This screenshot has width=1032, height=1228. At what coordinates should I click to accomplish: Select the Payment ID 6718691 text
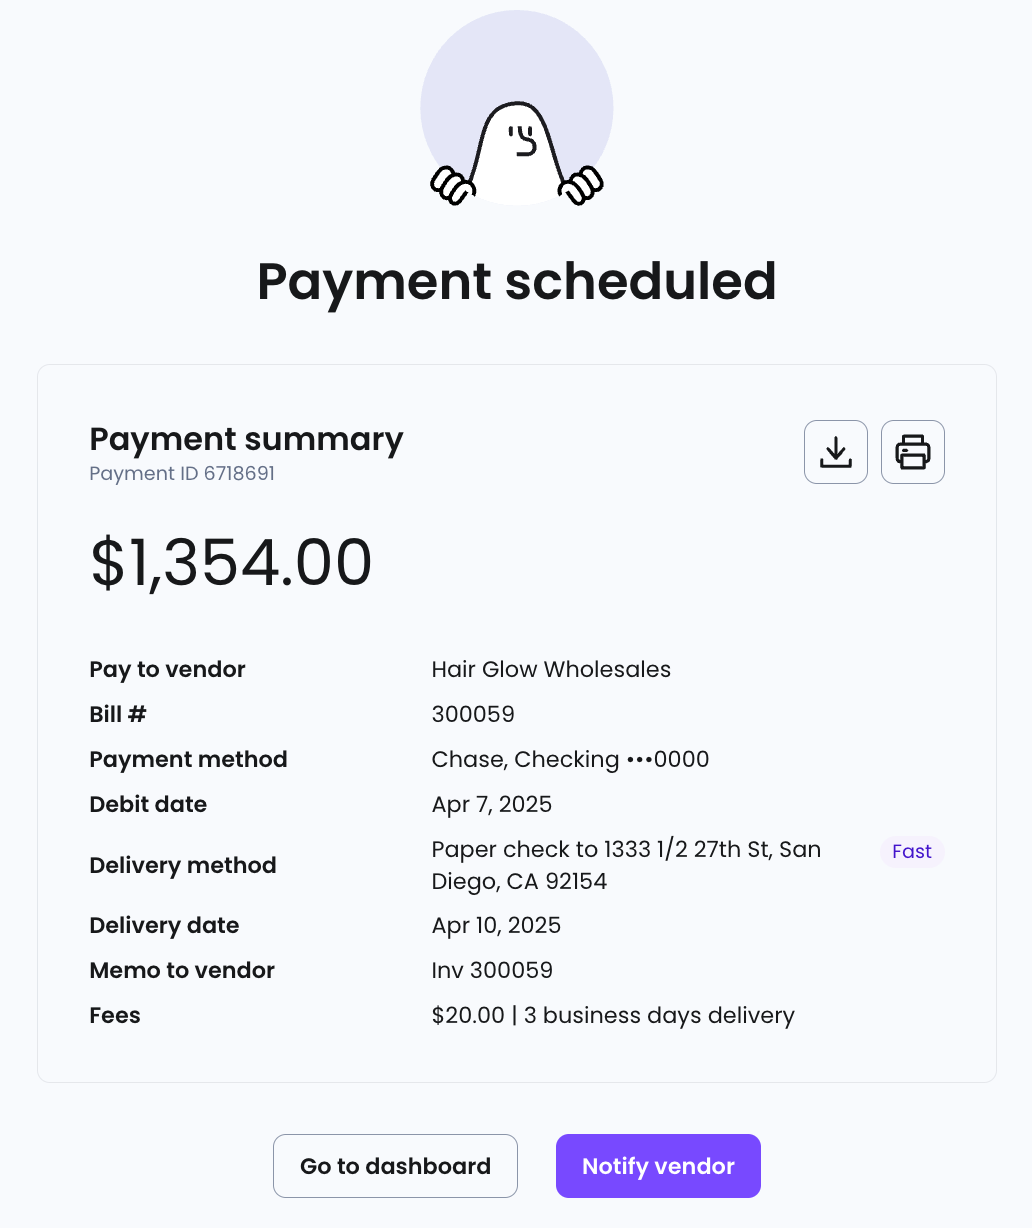click(x=182, y=473)
